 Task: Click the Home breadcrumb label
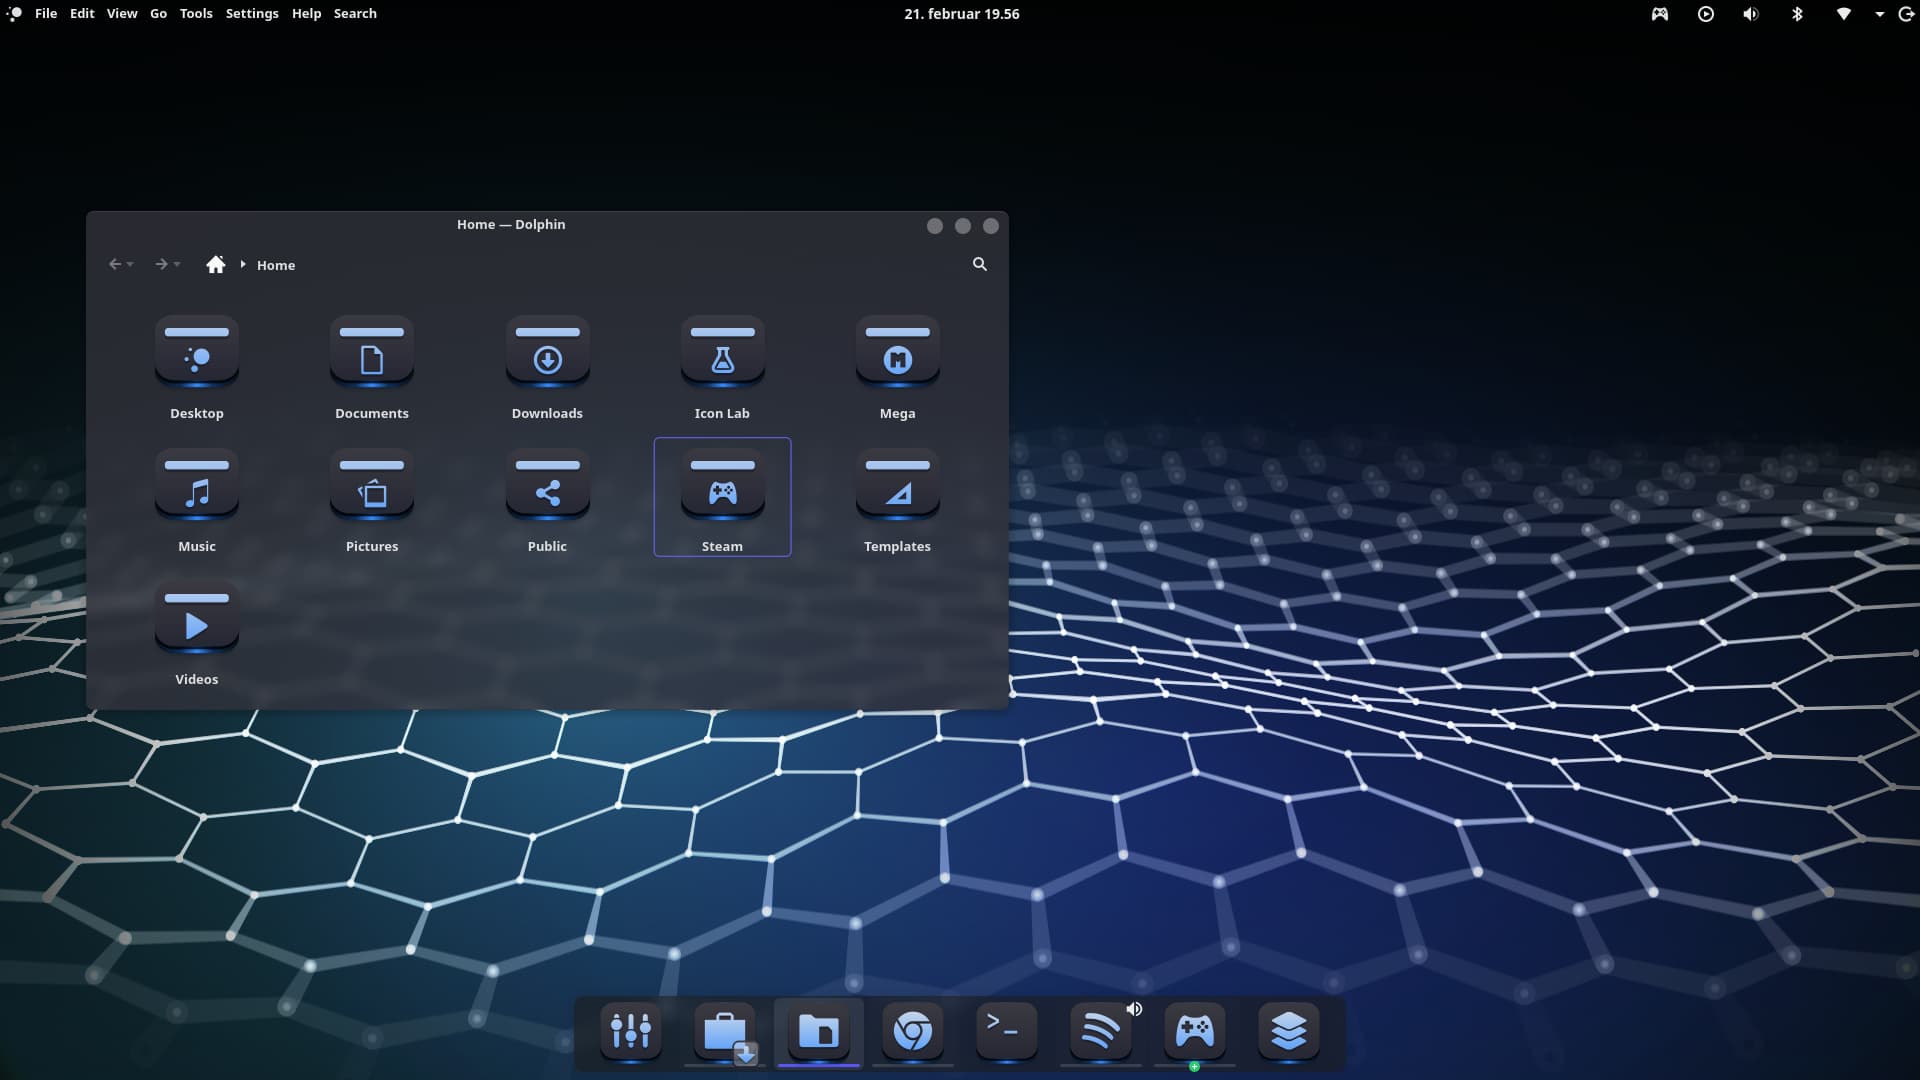(x=276, y=265)
